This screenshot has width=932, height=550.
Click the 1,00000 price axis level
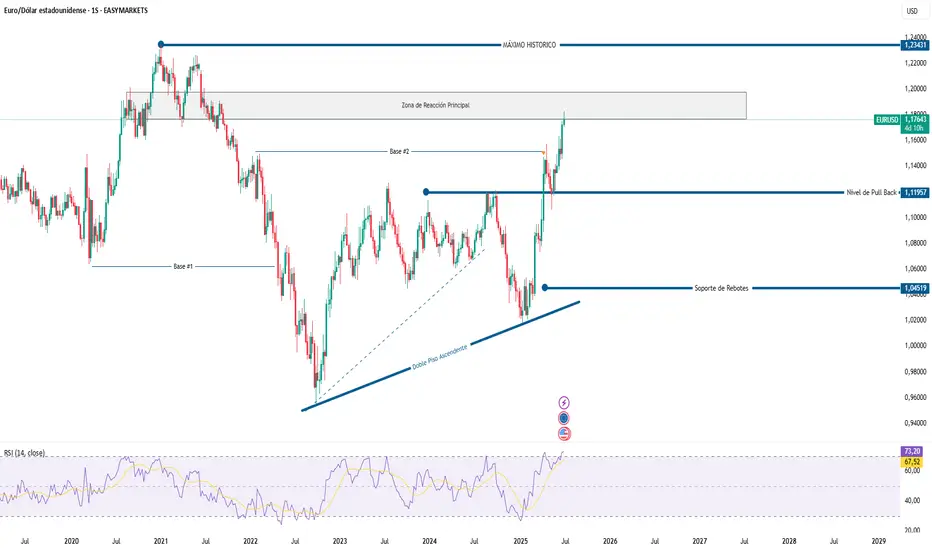coord(915,345)
